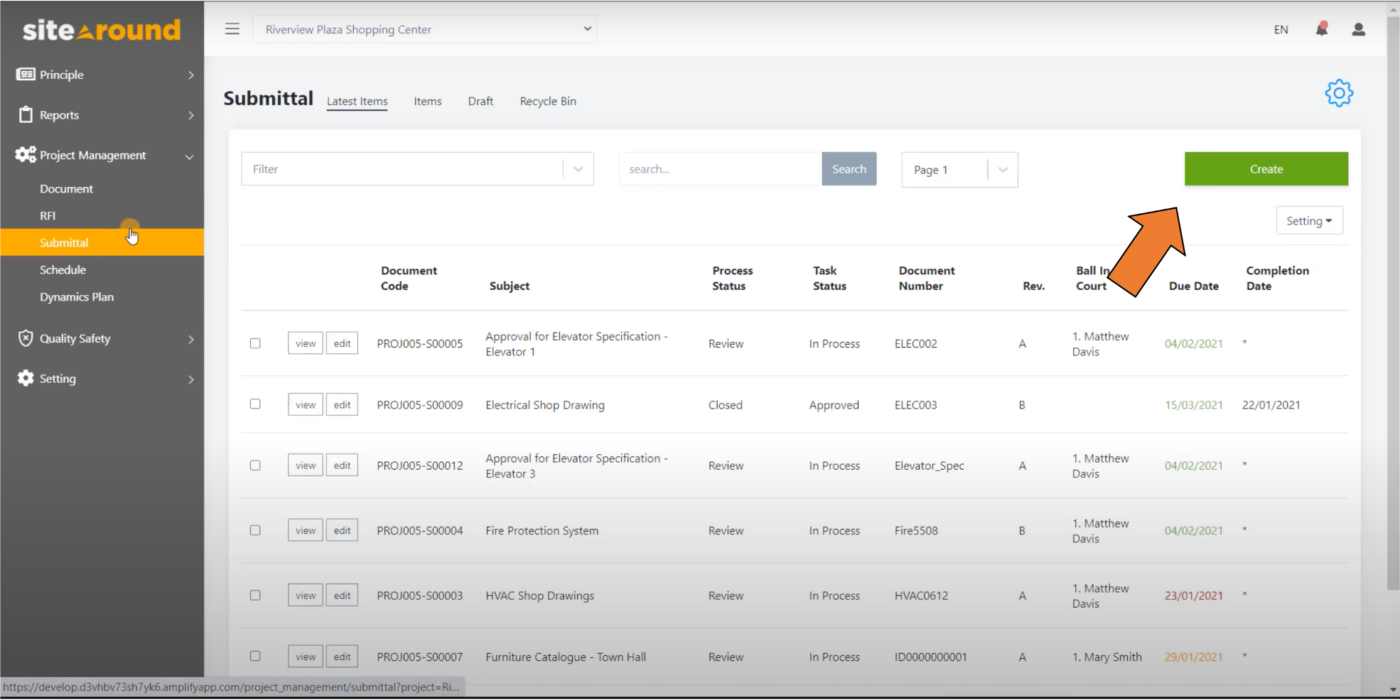Tick checkbox for PROJ005-S00012 row

tap(255, 465)
